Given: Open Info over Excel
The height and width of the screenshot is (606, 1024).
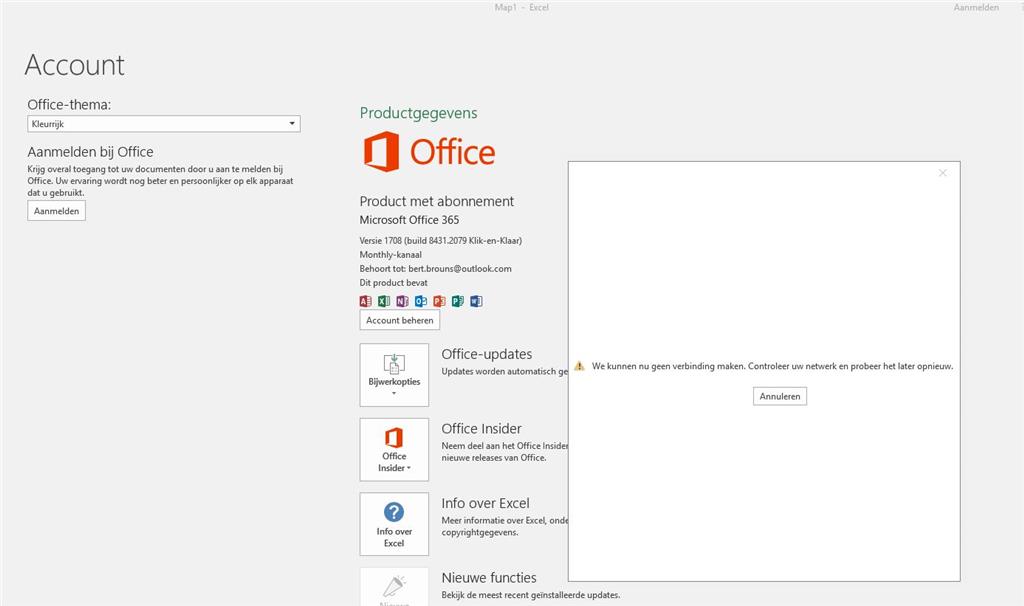Looking at the screenshot, I should (394, 524).
